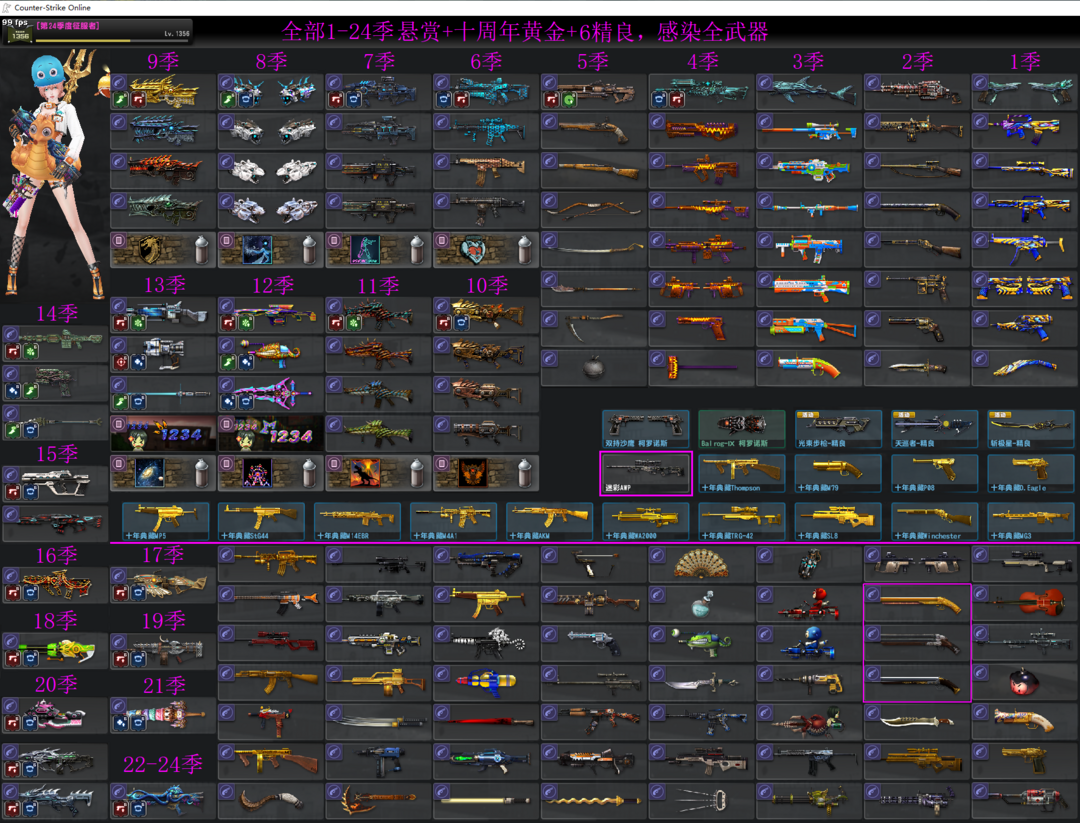Select the purple-handled golden hammer weapon
This screenshot has height=823, width=1080.
701,368
